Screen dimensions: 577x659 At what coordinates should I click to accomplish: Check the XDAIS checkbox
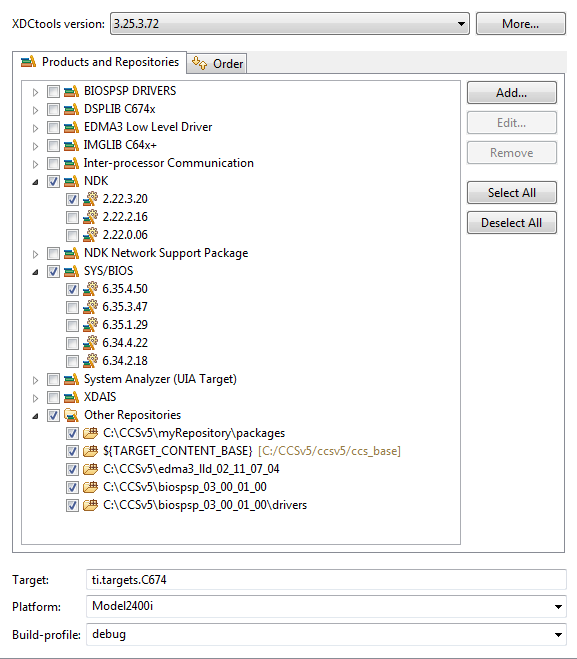click(x=53, y=397)
